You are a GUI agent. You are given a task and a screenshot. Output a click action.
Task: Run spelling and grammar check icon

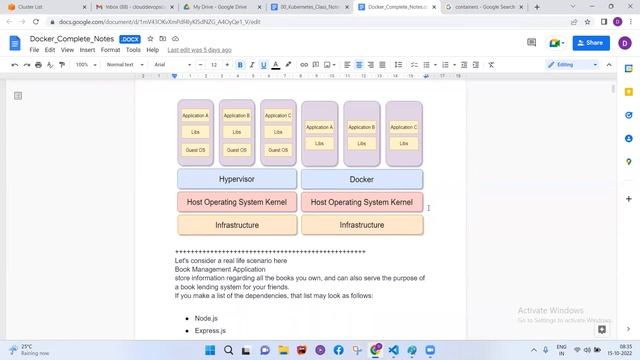pyautogui.click(x=50, y=65)
